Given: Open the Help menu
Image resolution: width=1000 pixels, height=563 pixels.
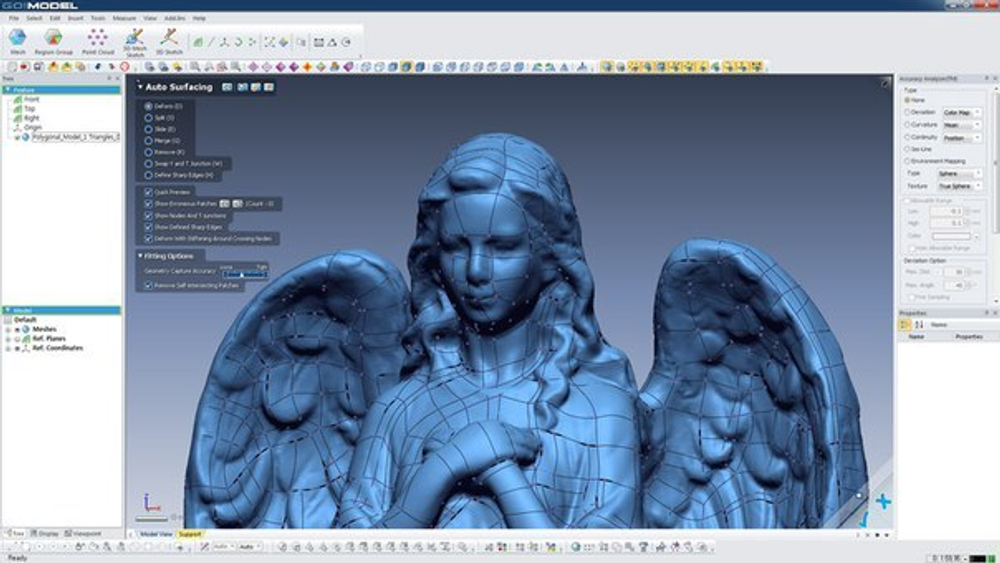Looking at the screenshot, I should [200, 18].
